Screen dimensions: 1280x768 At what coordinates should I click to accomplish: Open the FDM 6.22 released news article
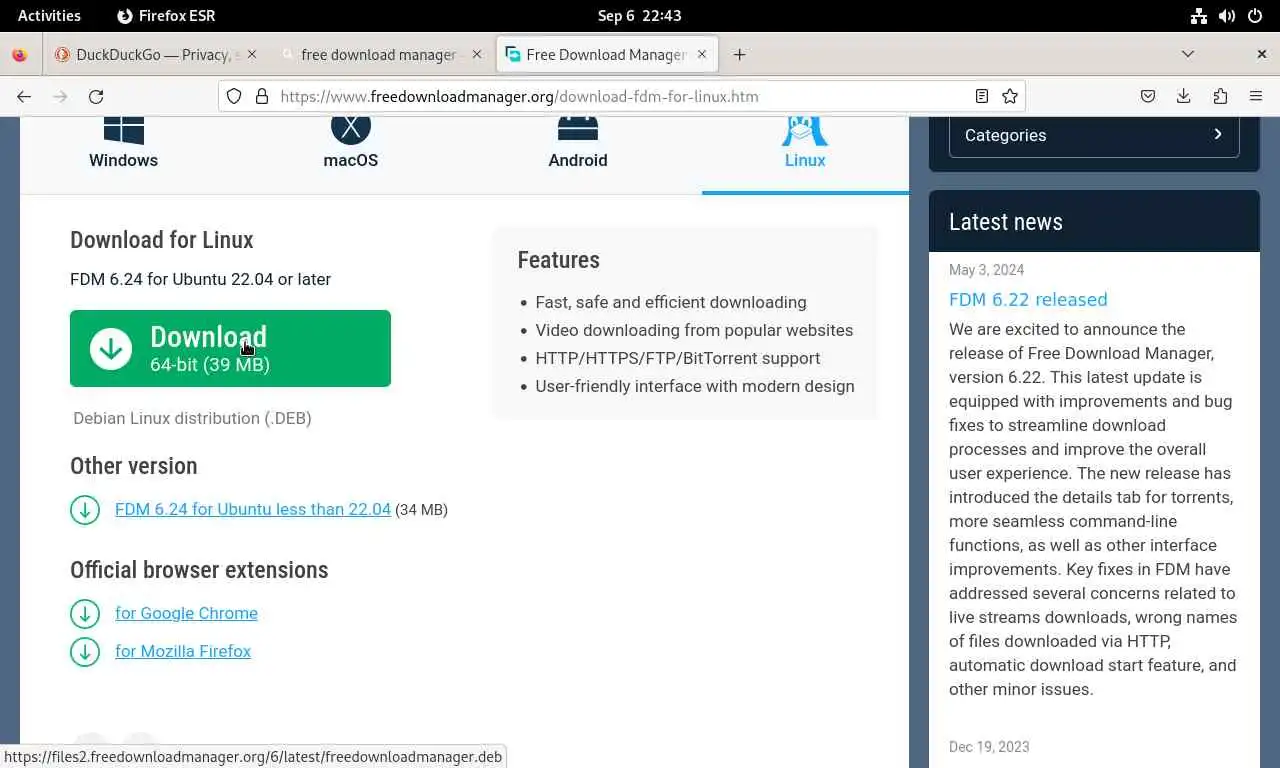click(x=1028, y=299)
